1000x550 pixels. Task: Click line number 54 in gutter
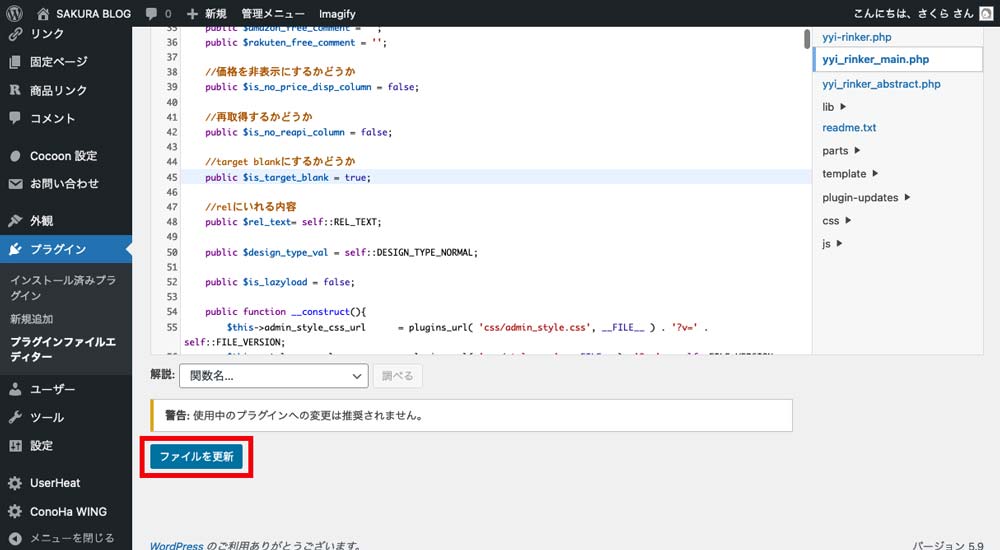[x=172, y=312]
